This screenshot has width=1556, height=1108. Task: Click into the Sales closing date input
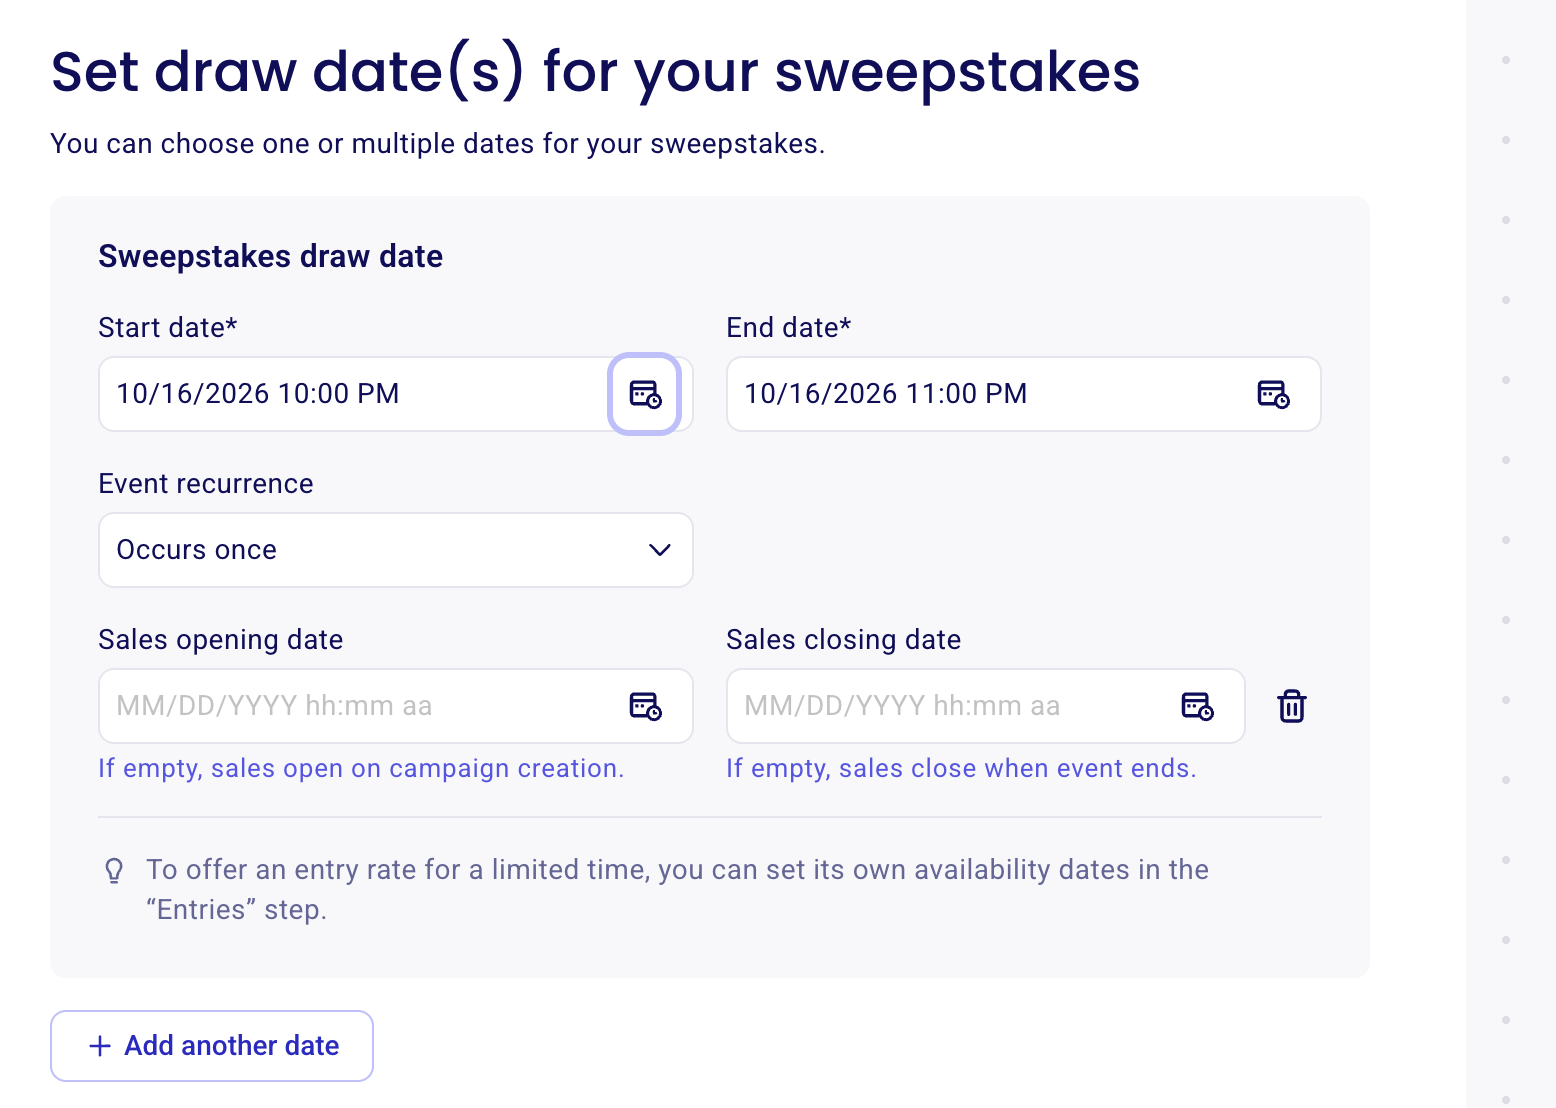986,706
